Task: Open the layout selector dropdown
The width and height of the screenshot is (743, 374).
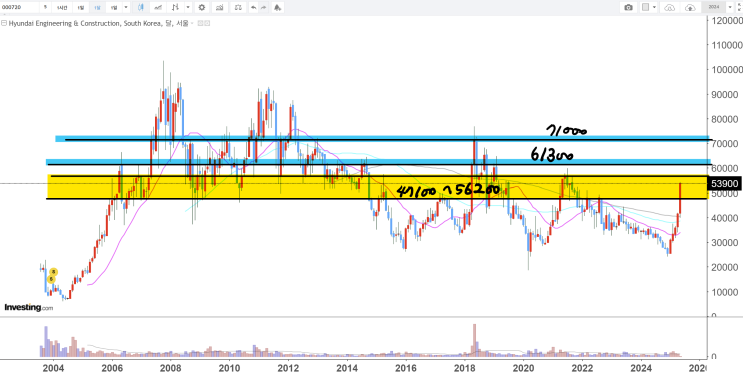Action: pyautogui.click(x=649, y=7)
